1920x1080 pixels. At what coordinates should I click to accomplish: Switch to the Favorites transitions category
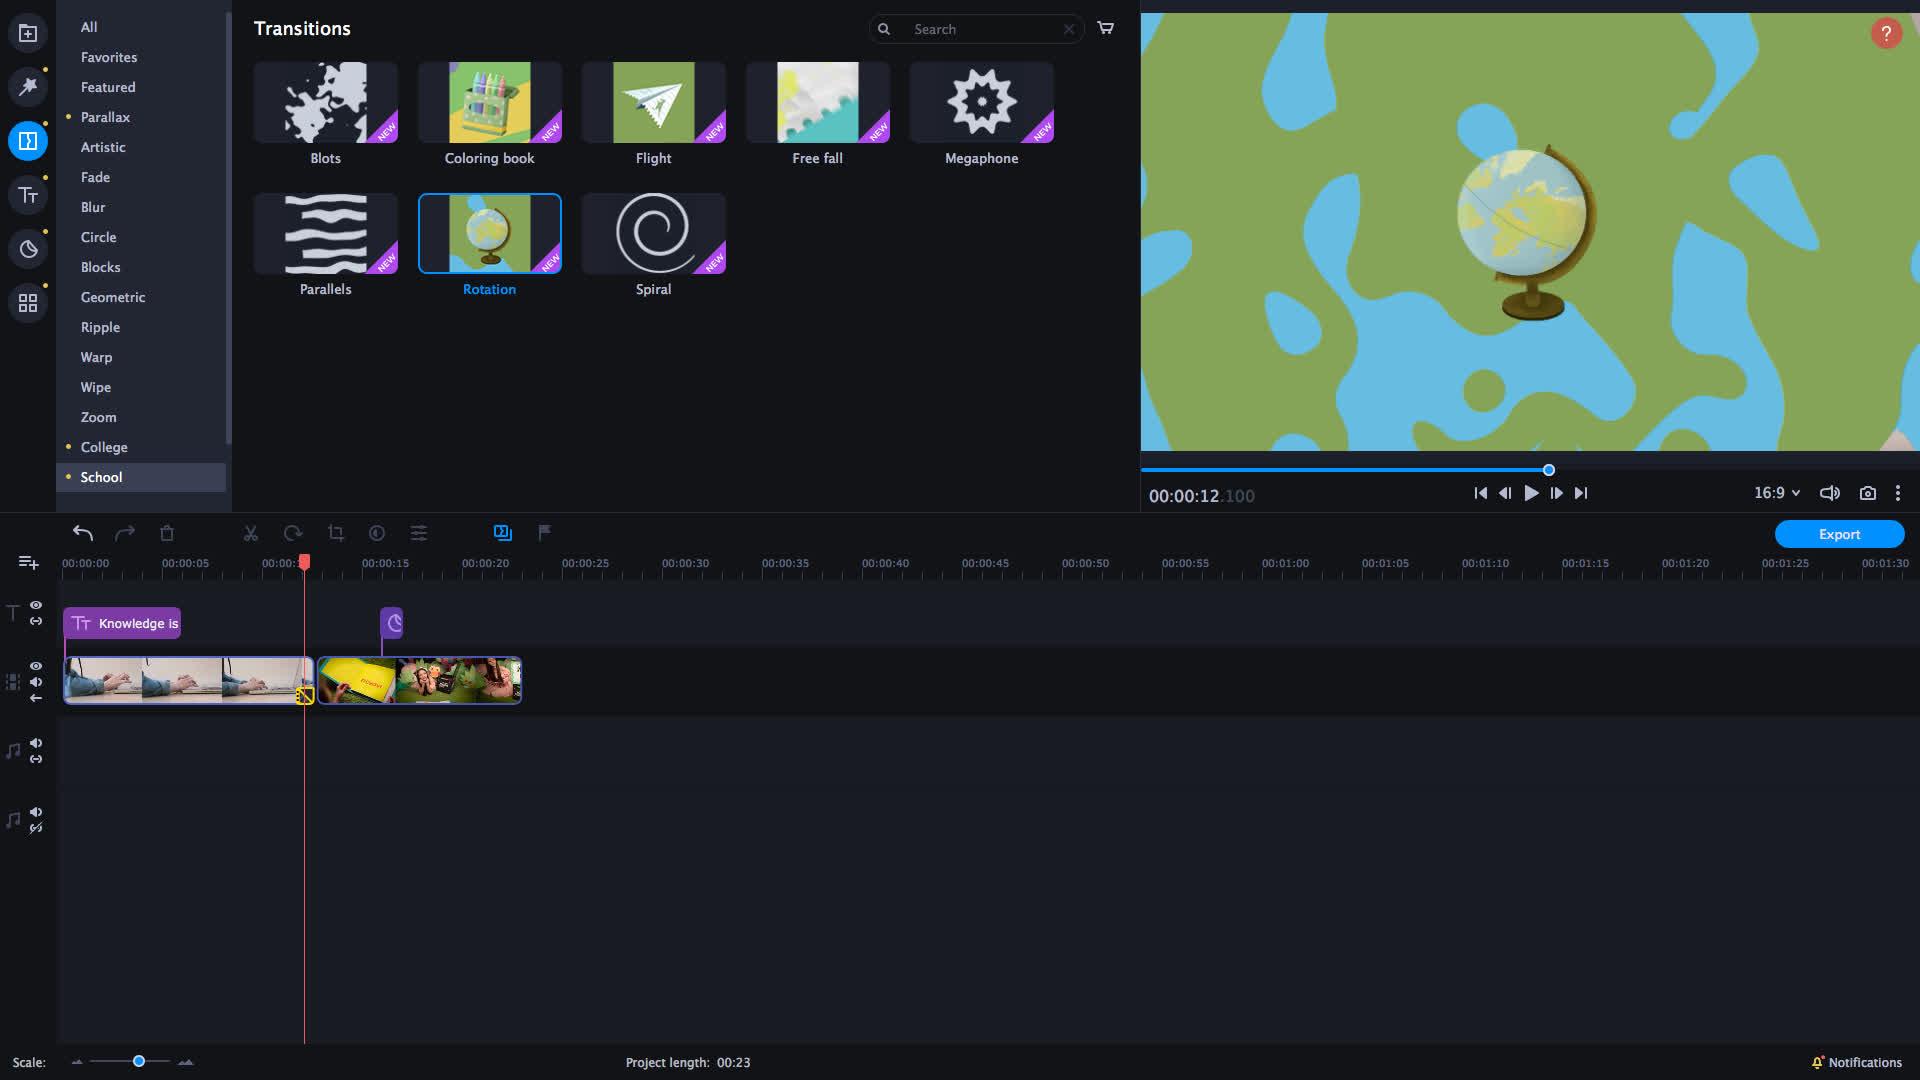[108, 57]
